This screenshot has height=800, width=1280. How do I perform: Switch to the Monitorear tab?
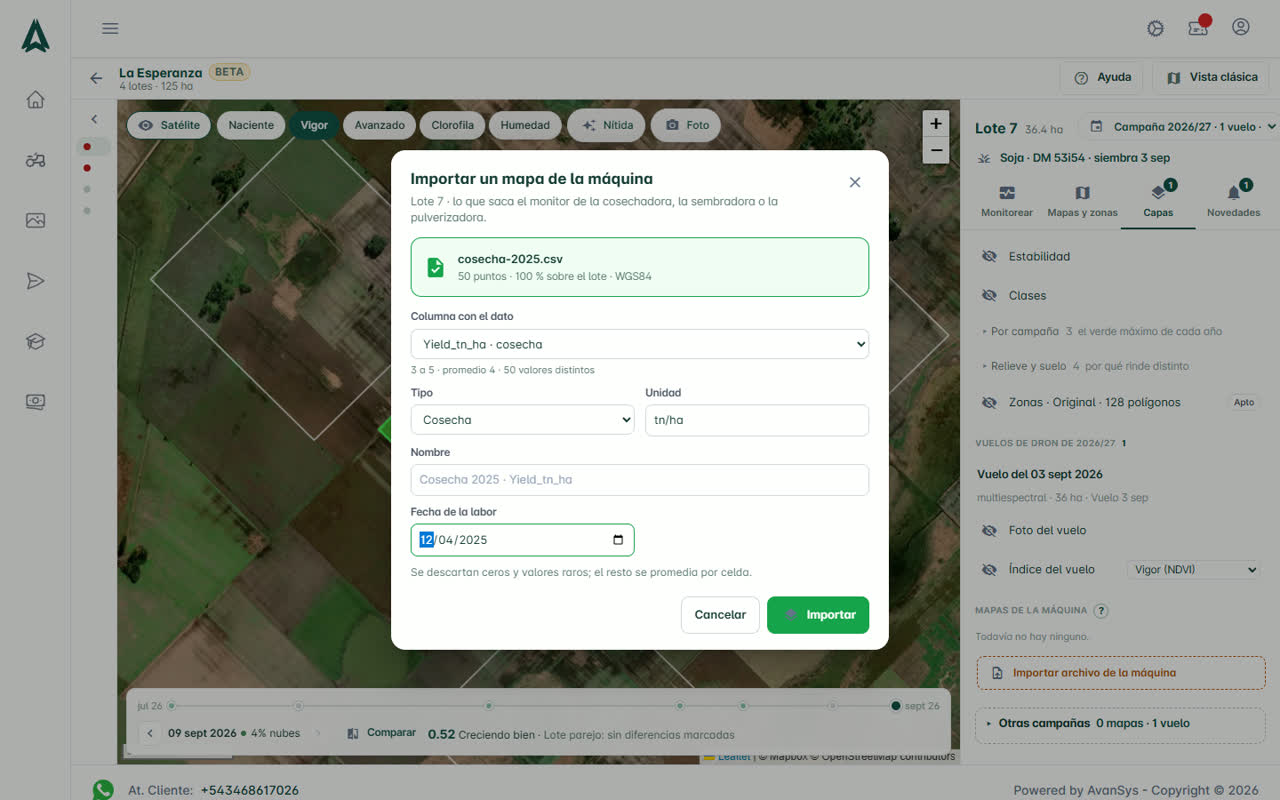[x=1007, y=201]
